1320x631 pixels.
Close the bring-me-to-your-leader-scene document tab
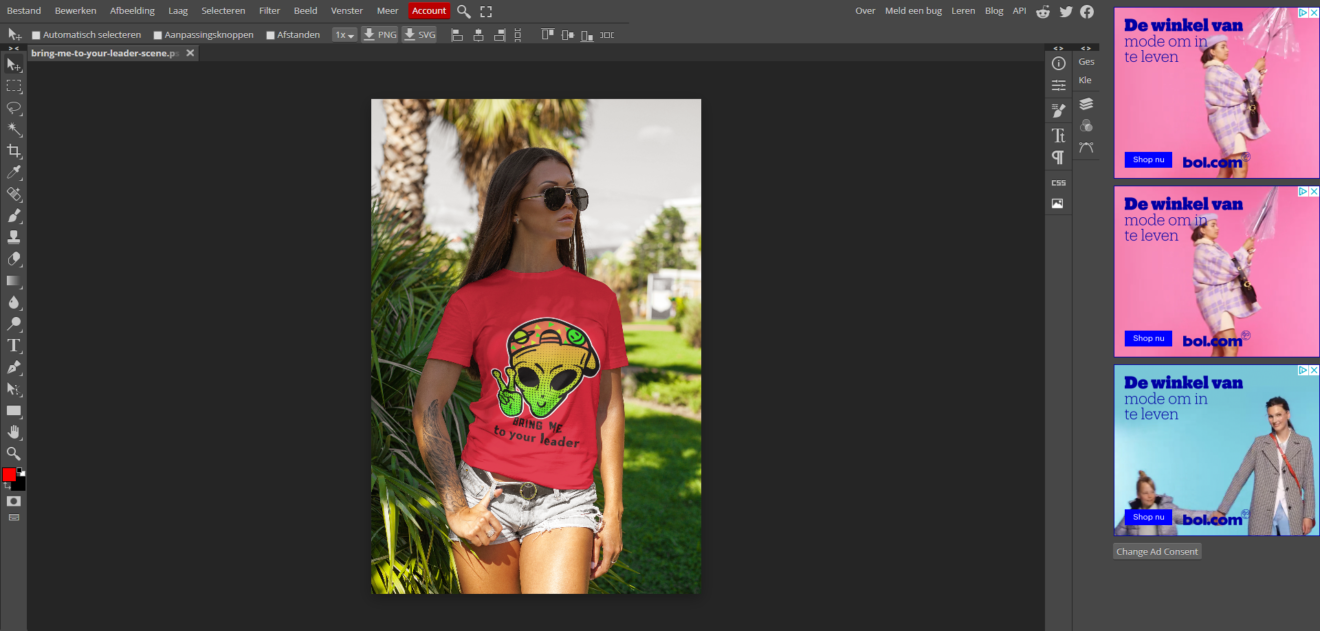190,53
